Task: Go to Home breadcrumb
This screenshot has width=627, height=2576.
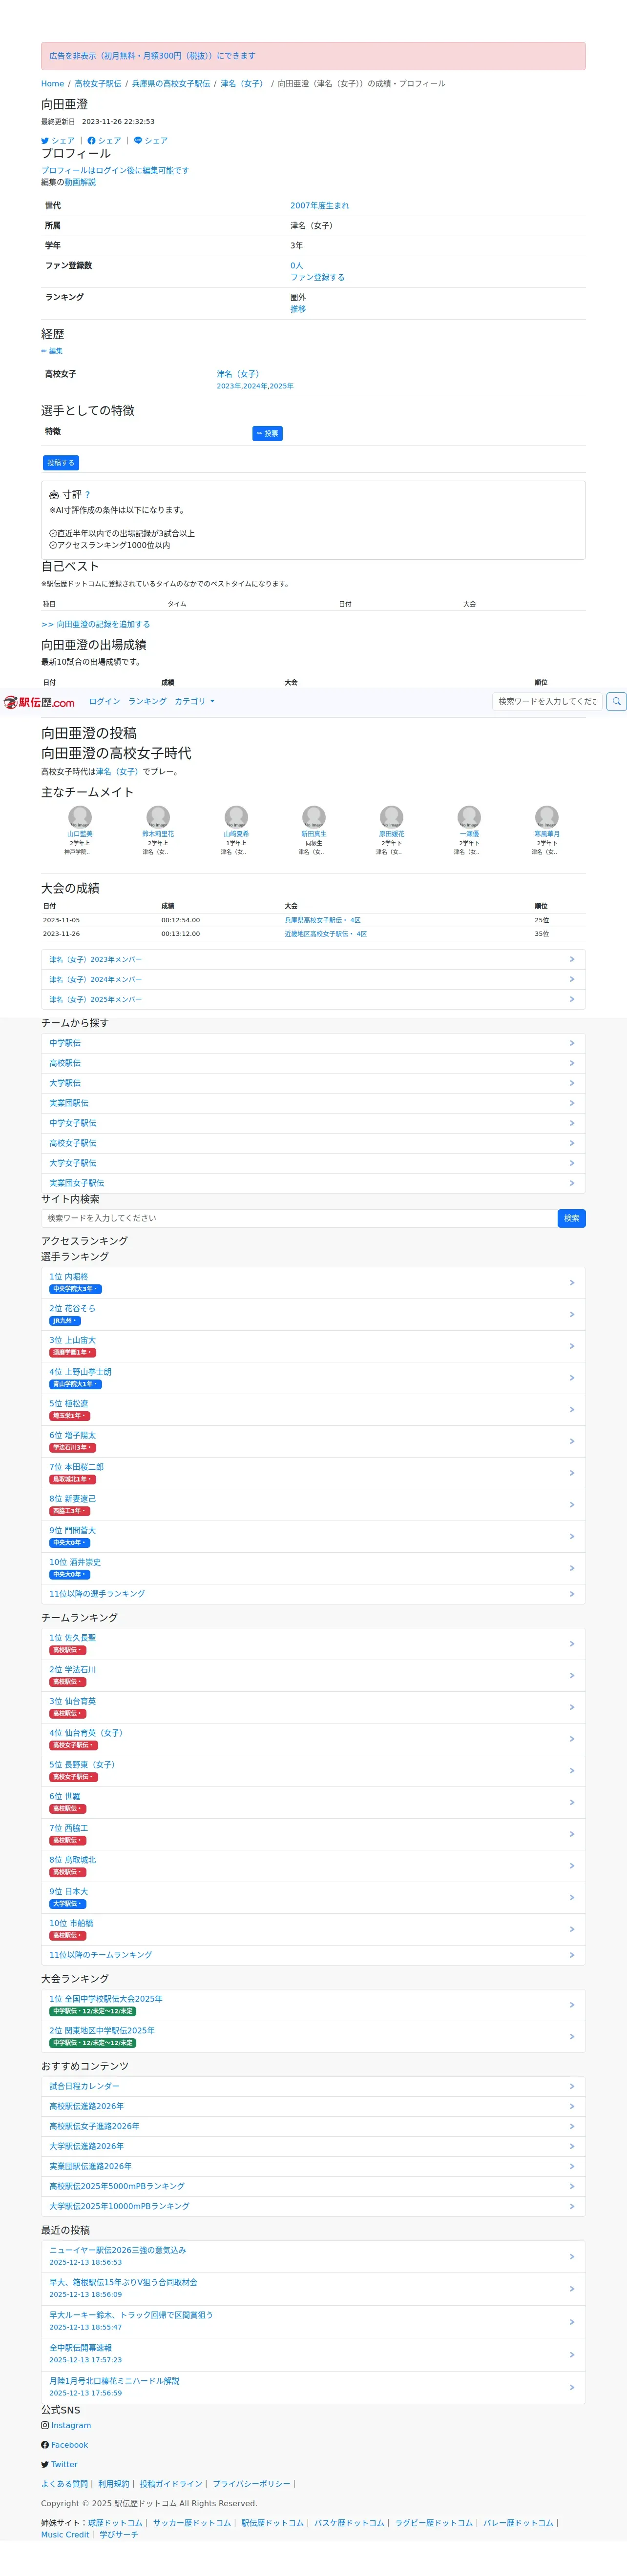Action: coord(52,84)
